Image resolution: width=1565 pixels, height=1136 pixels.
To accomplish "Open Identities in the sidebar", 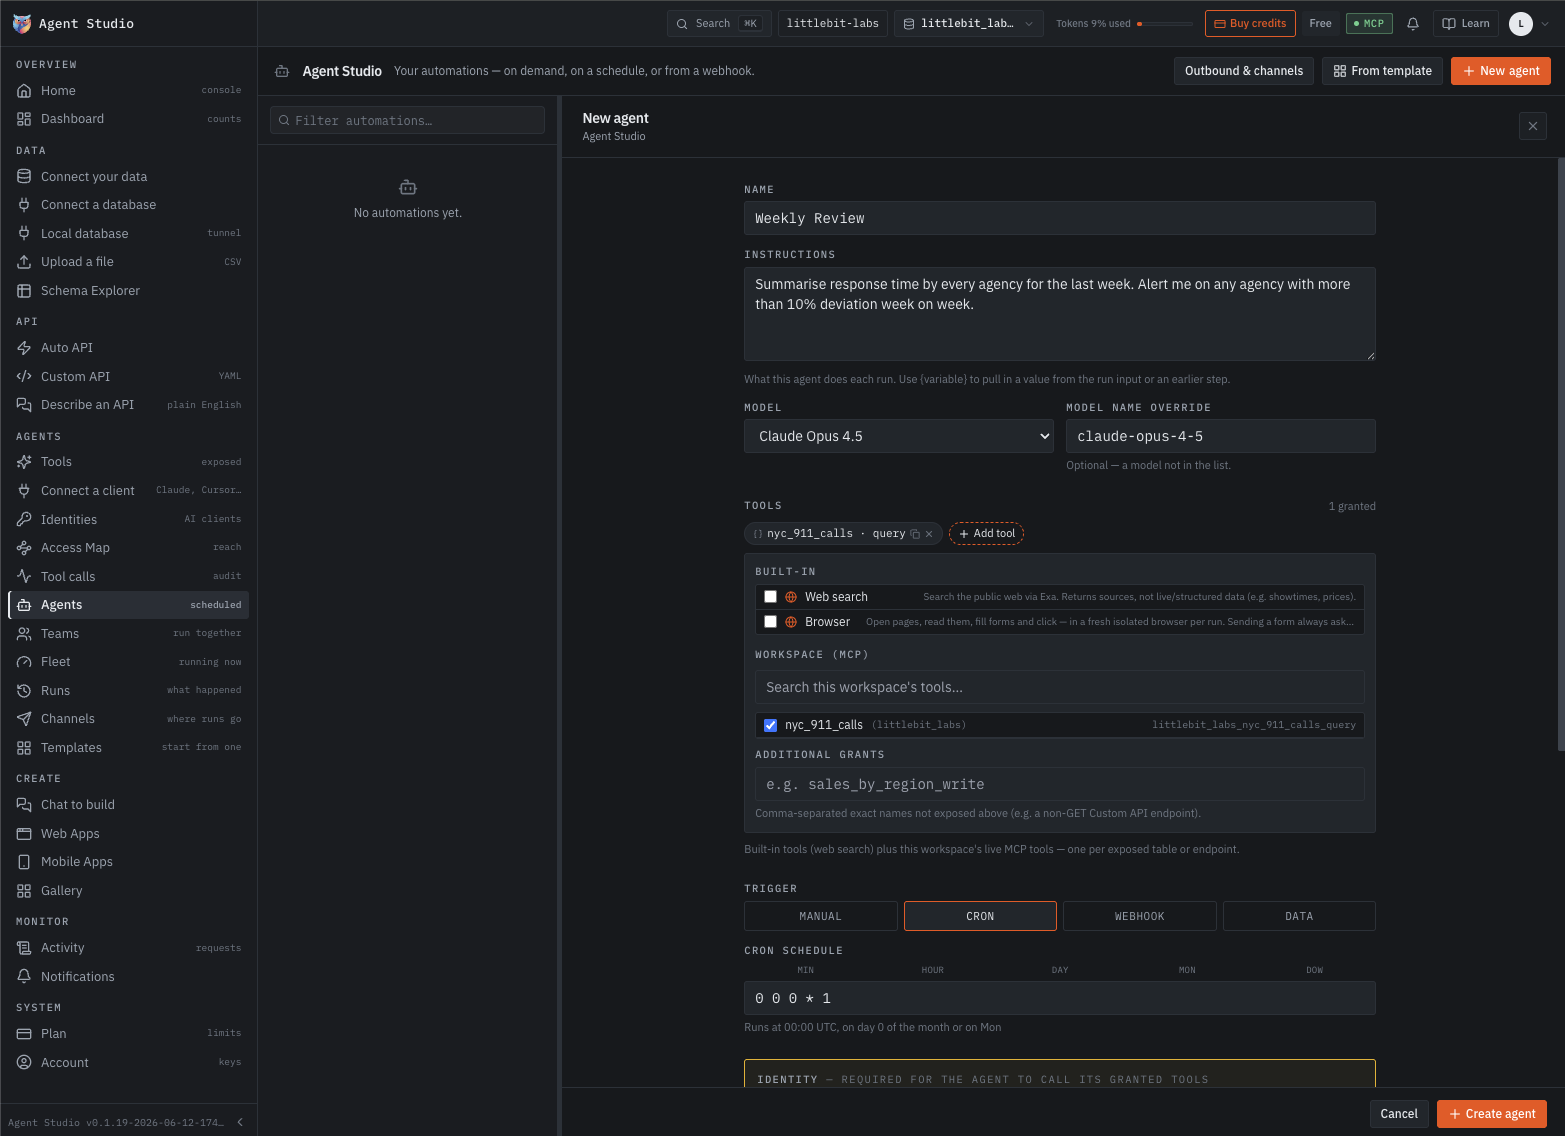I will pyautogui.click(x=128, y=520).
